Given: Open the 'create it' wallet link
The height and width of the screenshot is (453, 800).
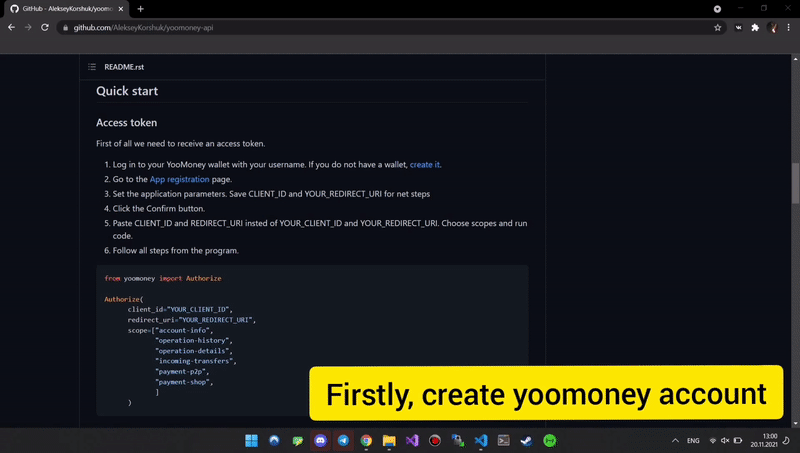Looking at the screenshot, I should tap(424, 165).
